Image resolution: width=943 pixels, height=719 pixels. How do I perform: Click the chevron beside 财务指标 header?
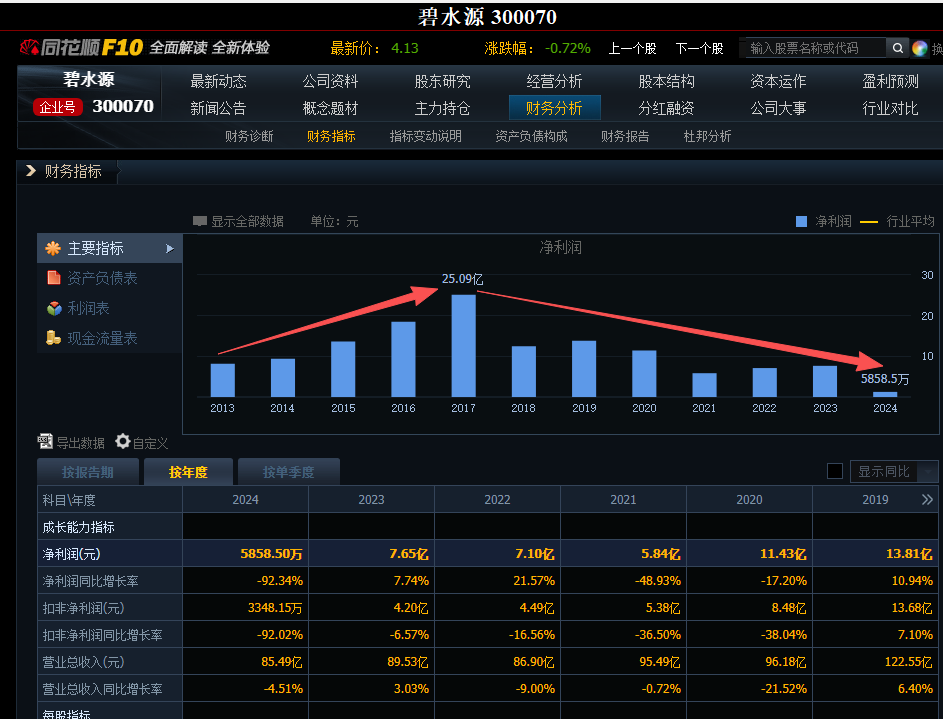(x=31, y=171)
